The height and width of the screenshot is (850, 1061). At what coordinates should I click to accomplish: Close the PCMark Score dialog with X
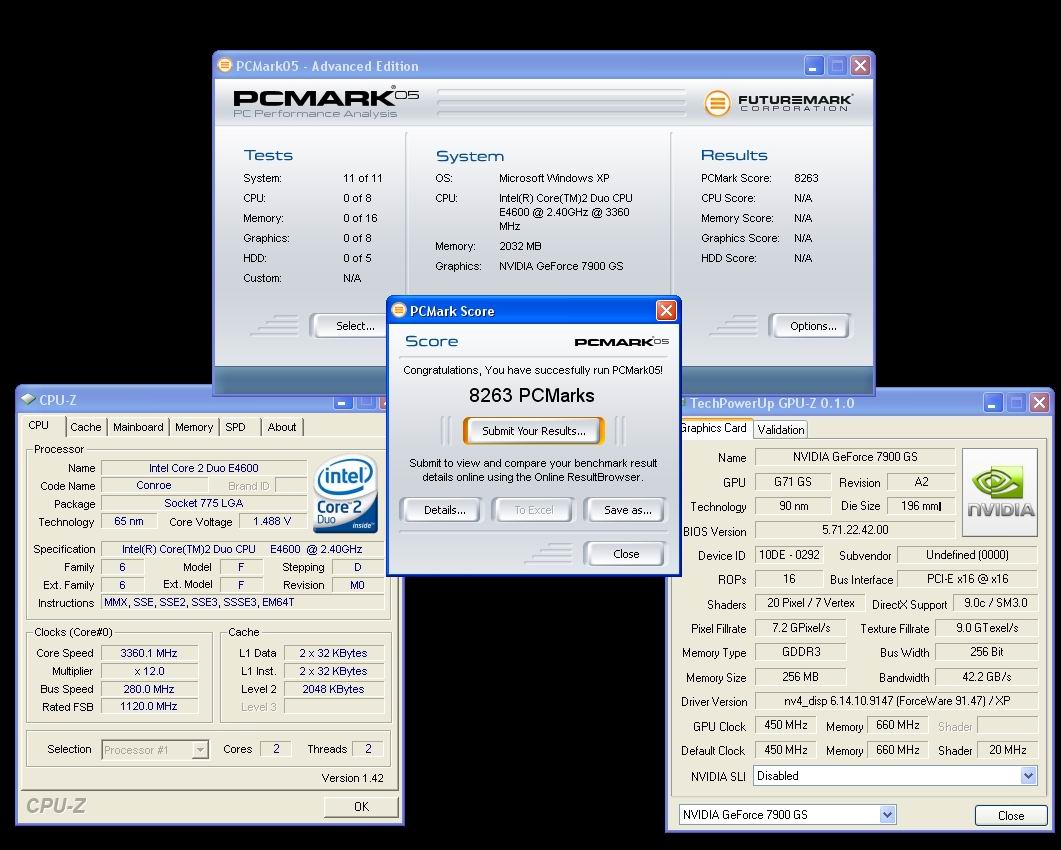pos(666,310)
